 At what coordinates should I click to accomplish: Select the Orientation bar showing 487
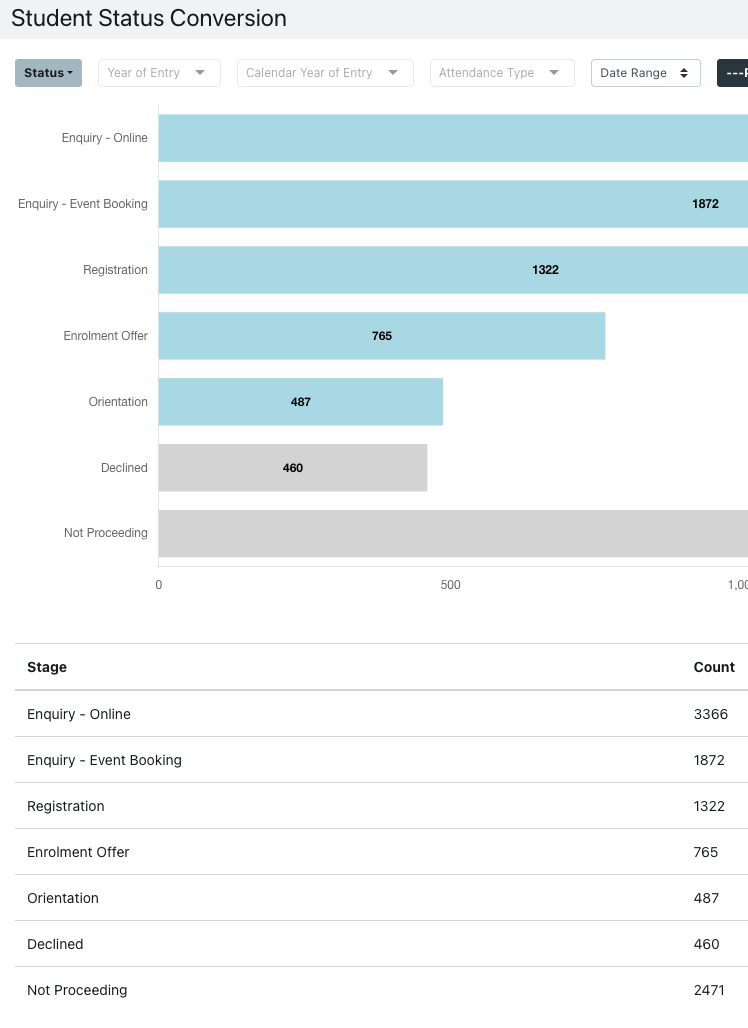click(300, 402)
